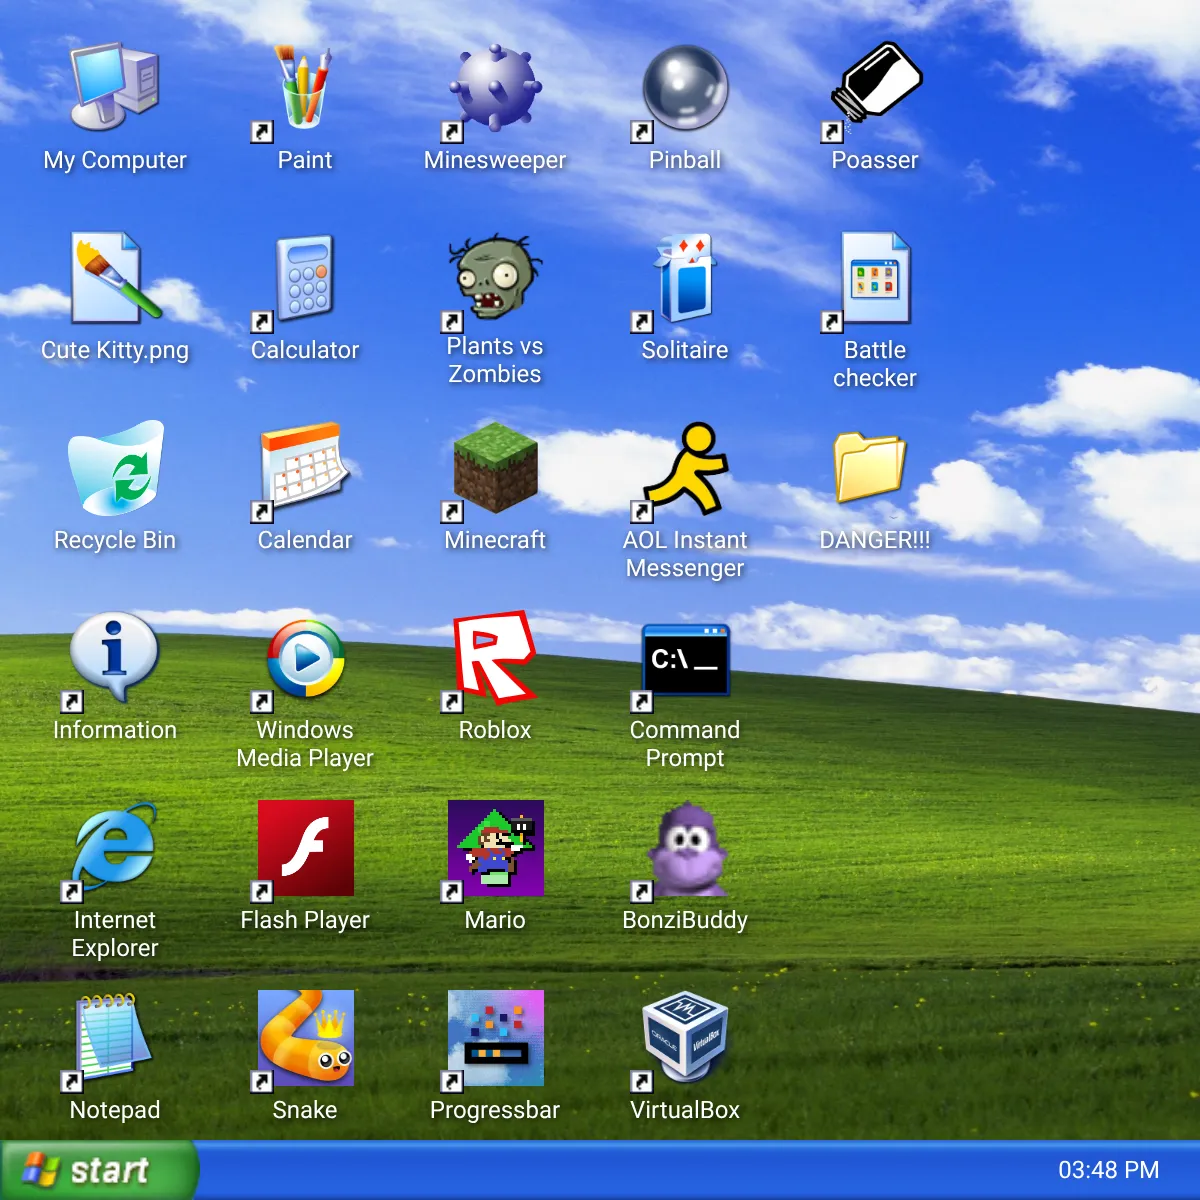Launch Plants vs Zombies

coord(495,278)
